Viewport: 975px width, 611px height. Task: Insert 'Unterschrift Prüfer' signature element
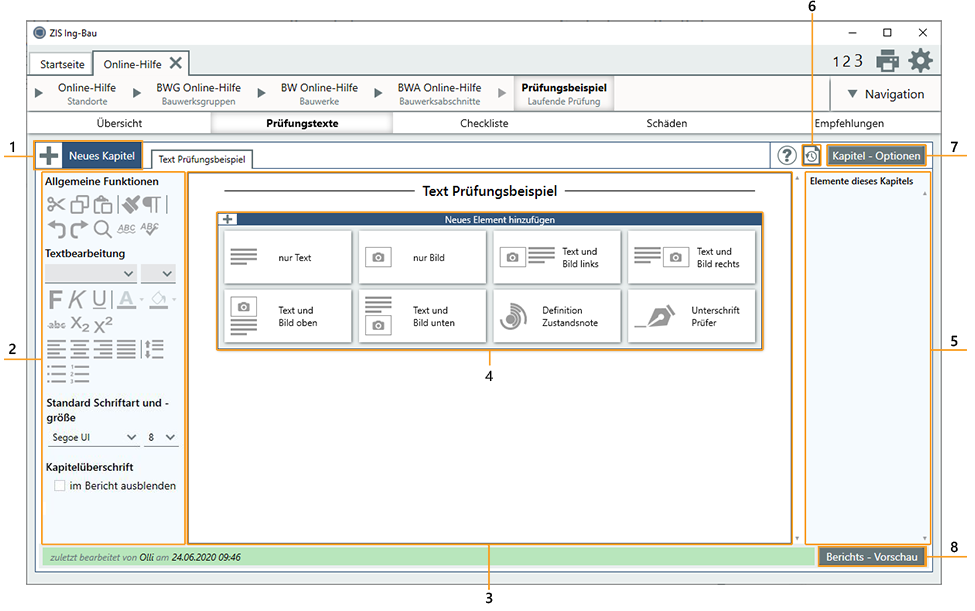point(691,316)
